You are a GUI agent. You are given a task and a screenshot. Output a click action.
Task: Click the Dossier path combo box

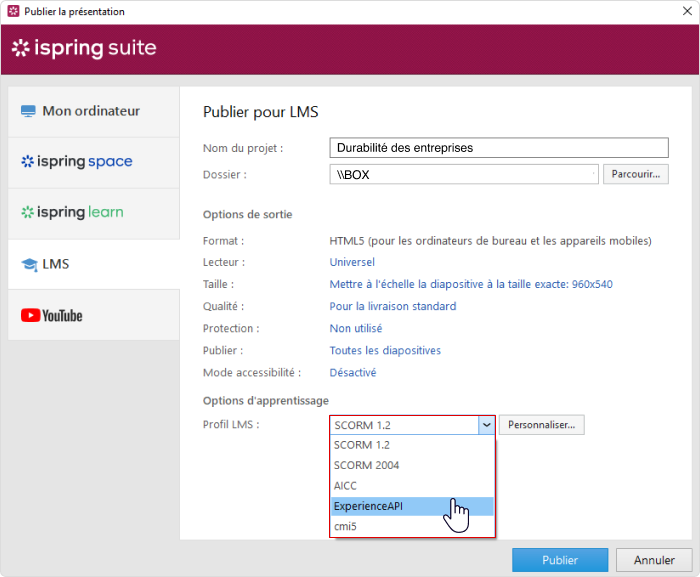click(464, 175)
